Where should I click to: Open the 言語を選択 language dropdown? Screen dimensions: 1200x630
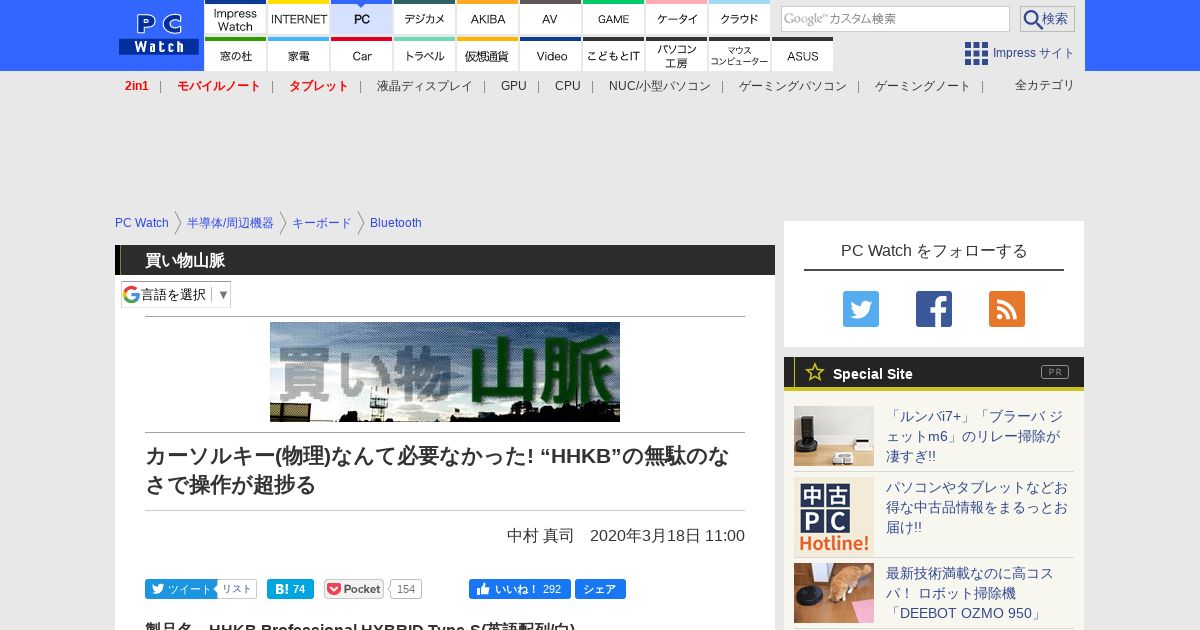pos(176,294)
